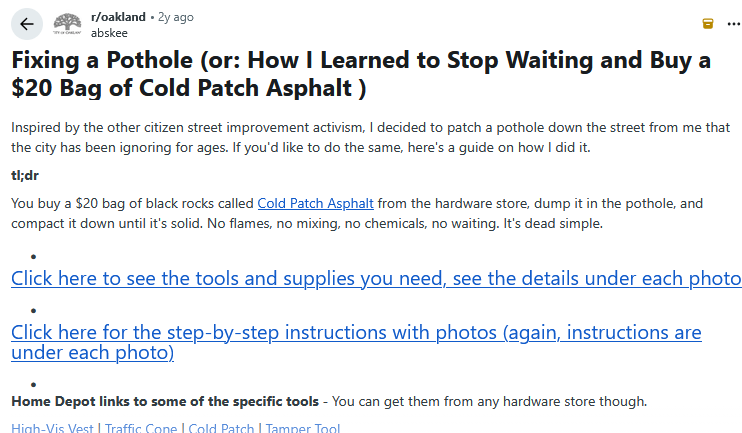Image resolution: width=742 pixels, height=433 pixels.
Task: Click the 'Fixing a Pothole' post title
Action: click(x=360, y=74)
